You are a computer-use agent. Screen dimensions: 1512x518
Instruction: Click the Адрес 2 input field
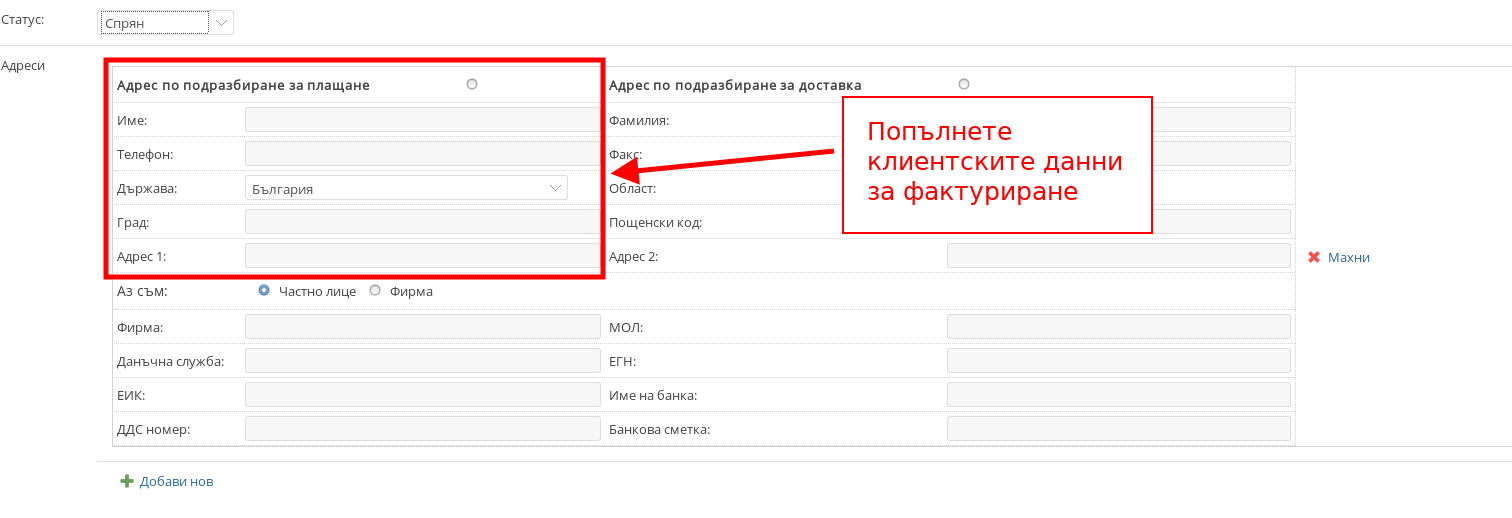pos(1118,256)
